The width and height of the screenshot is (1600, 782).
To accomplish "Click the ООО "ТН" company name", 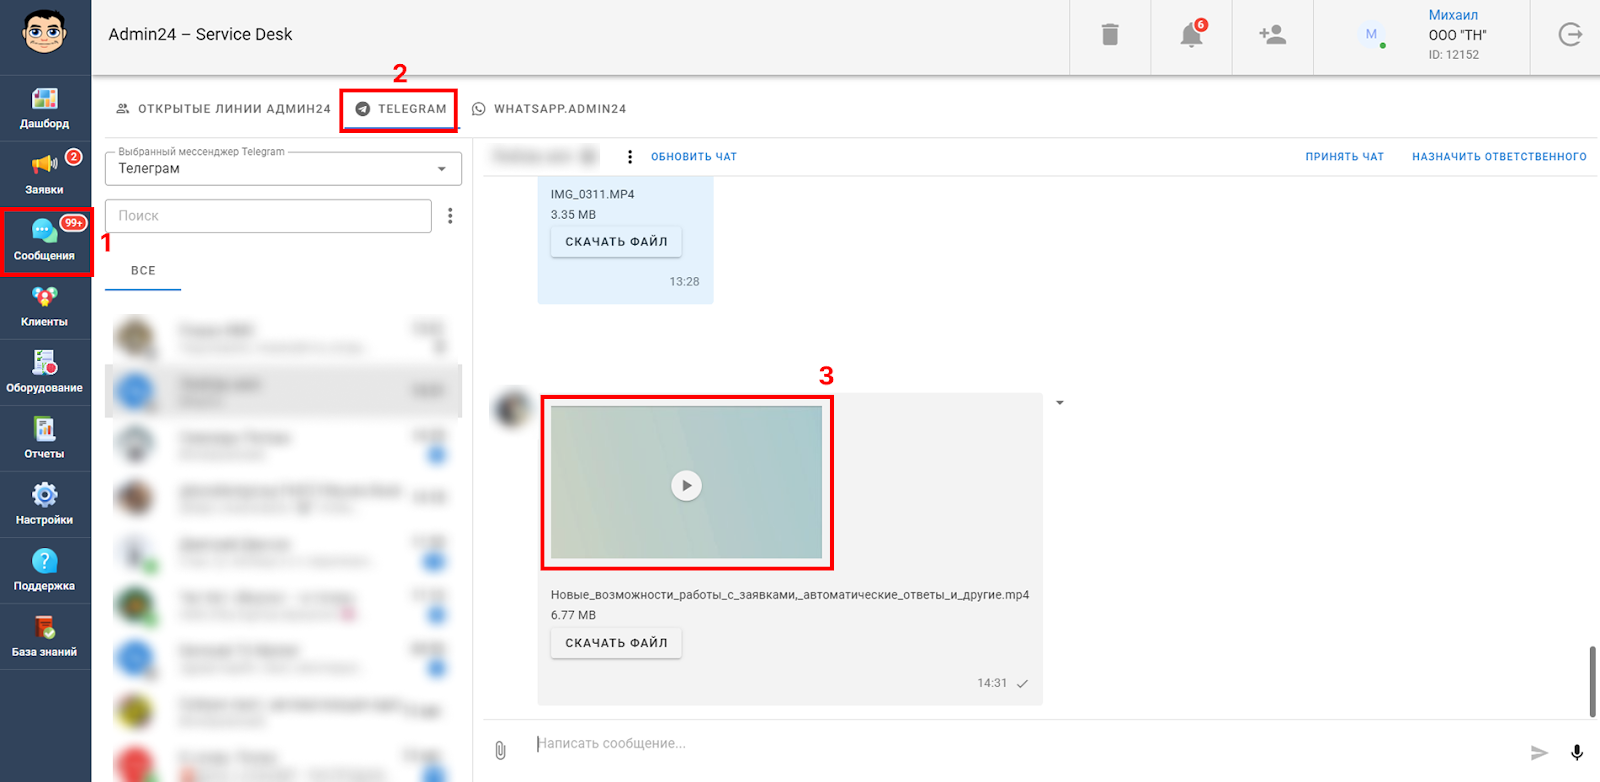I will pyautogui.click(x=1457, y=35).
